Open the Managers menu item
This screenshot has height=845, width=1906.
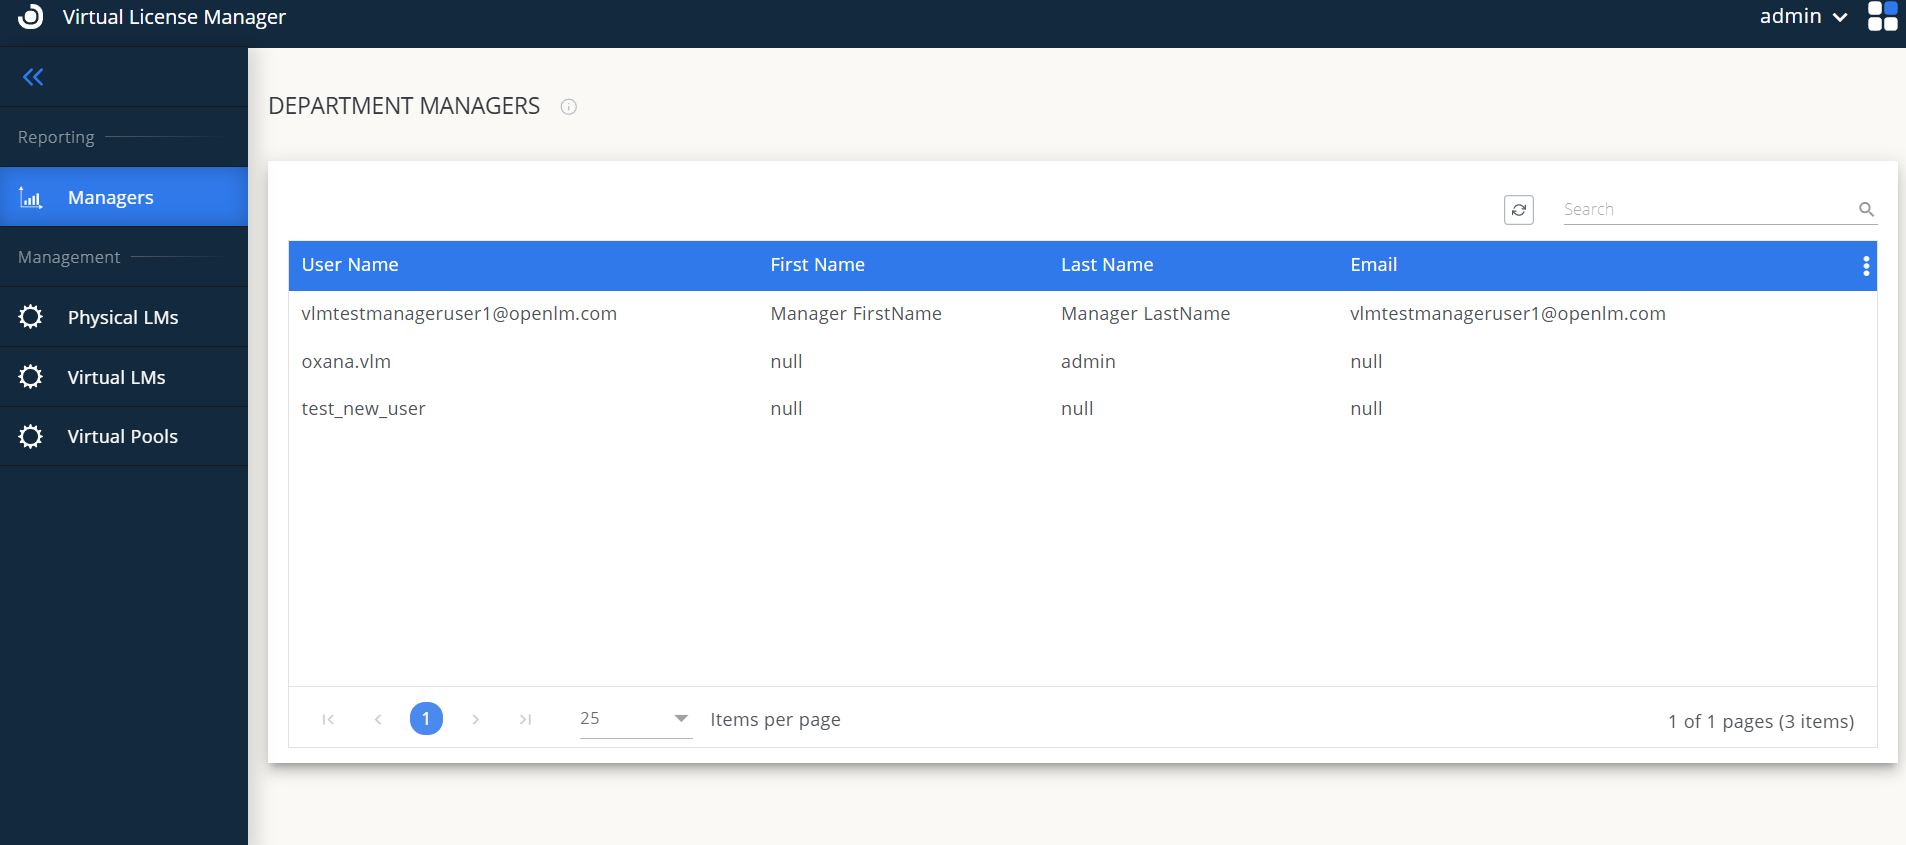[x=111, y=198]
